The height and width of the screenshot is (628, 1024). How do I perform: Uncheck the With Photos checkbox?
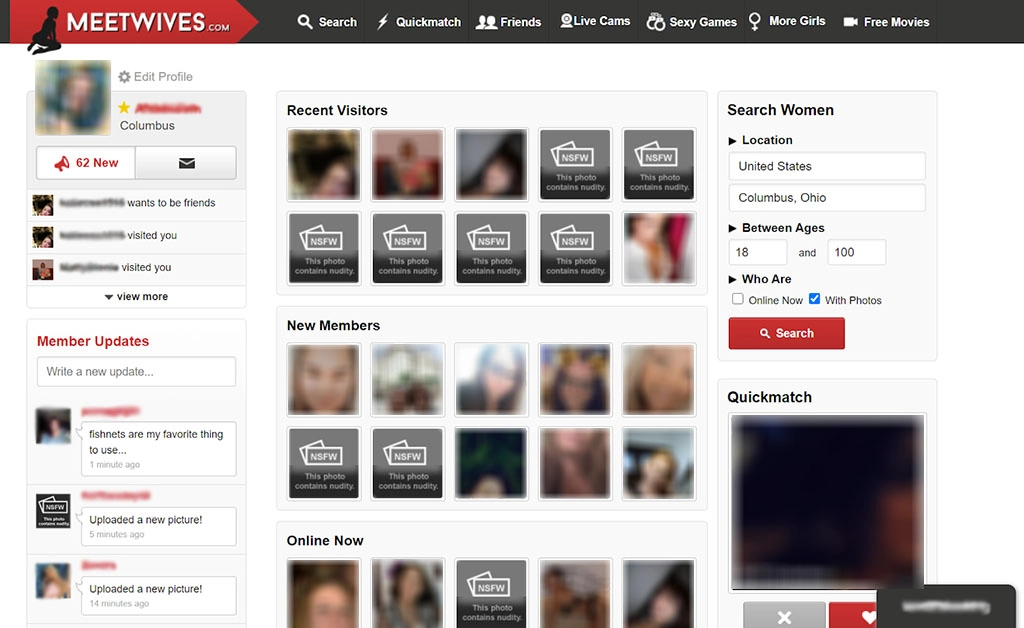coord(814,299)
